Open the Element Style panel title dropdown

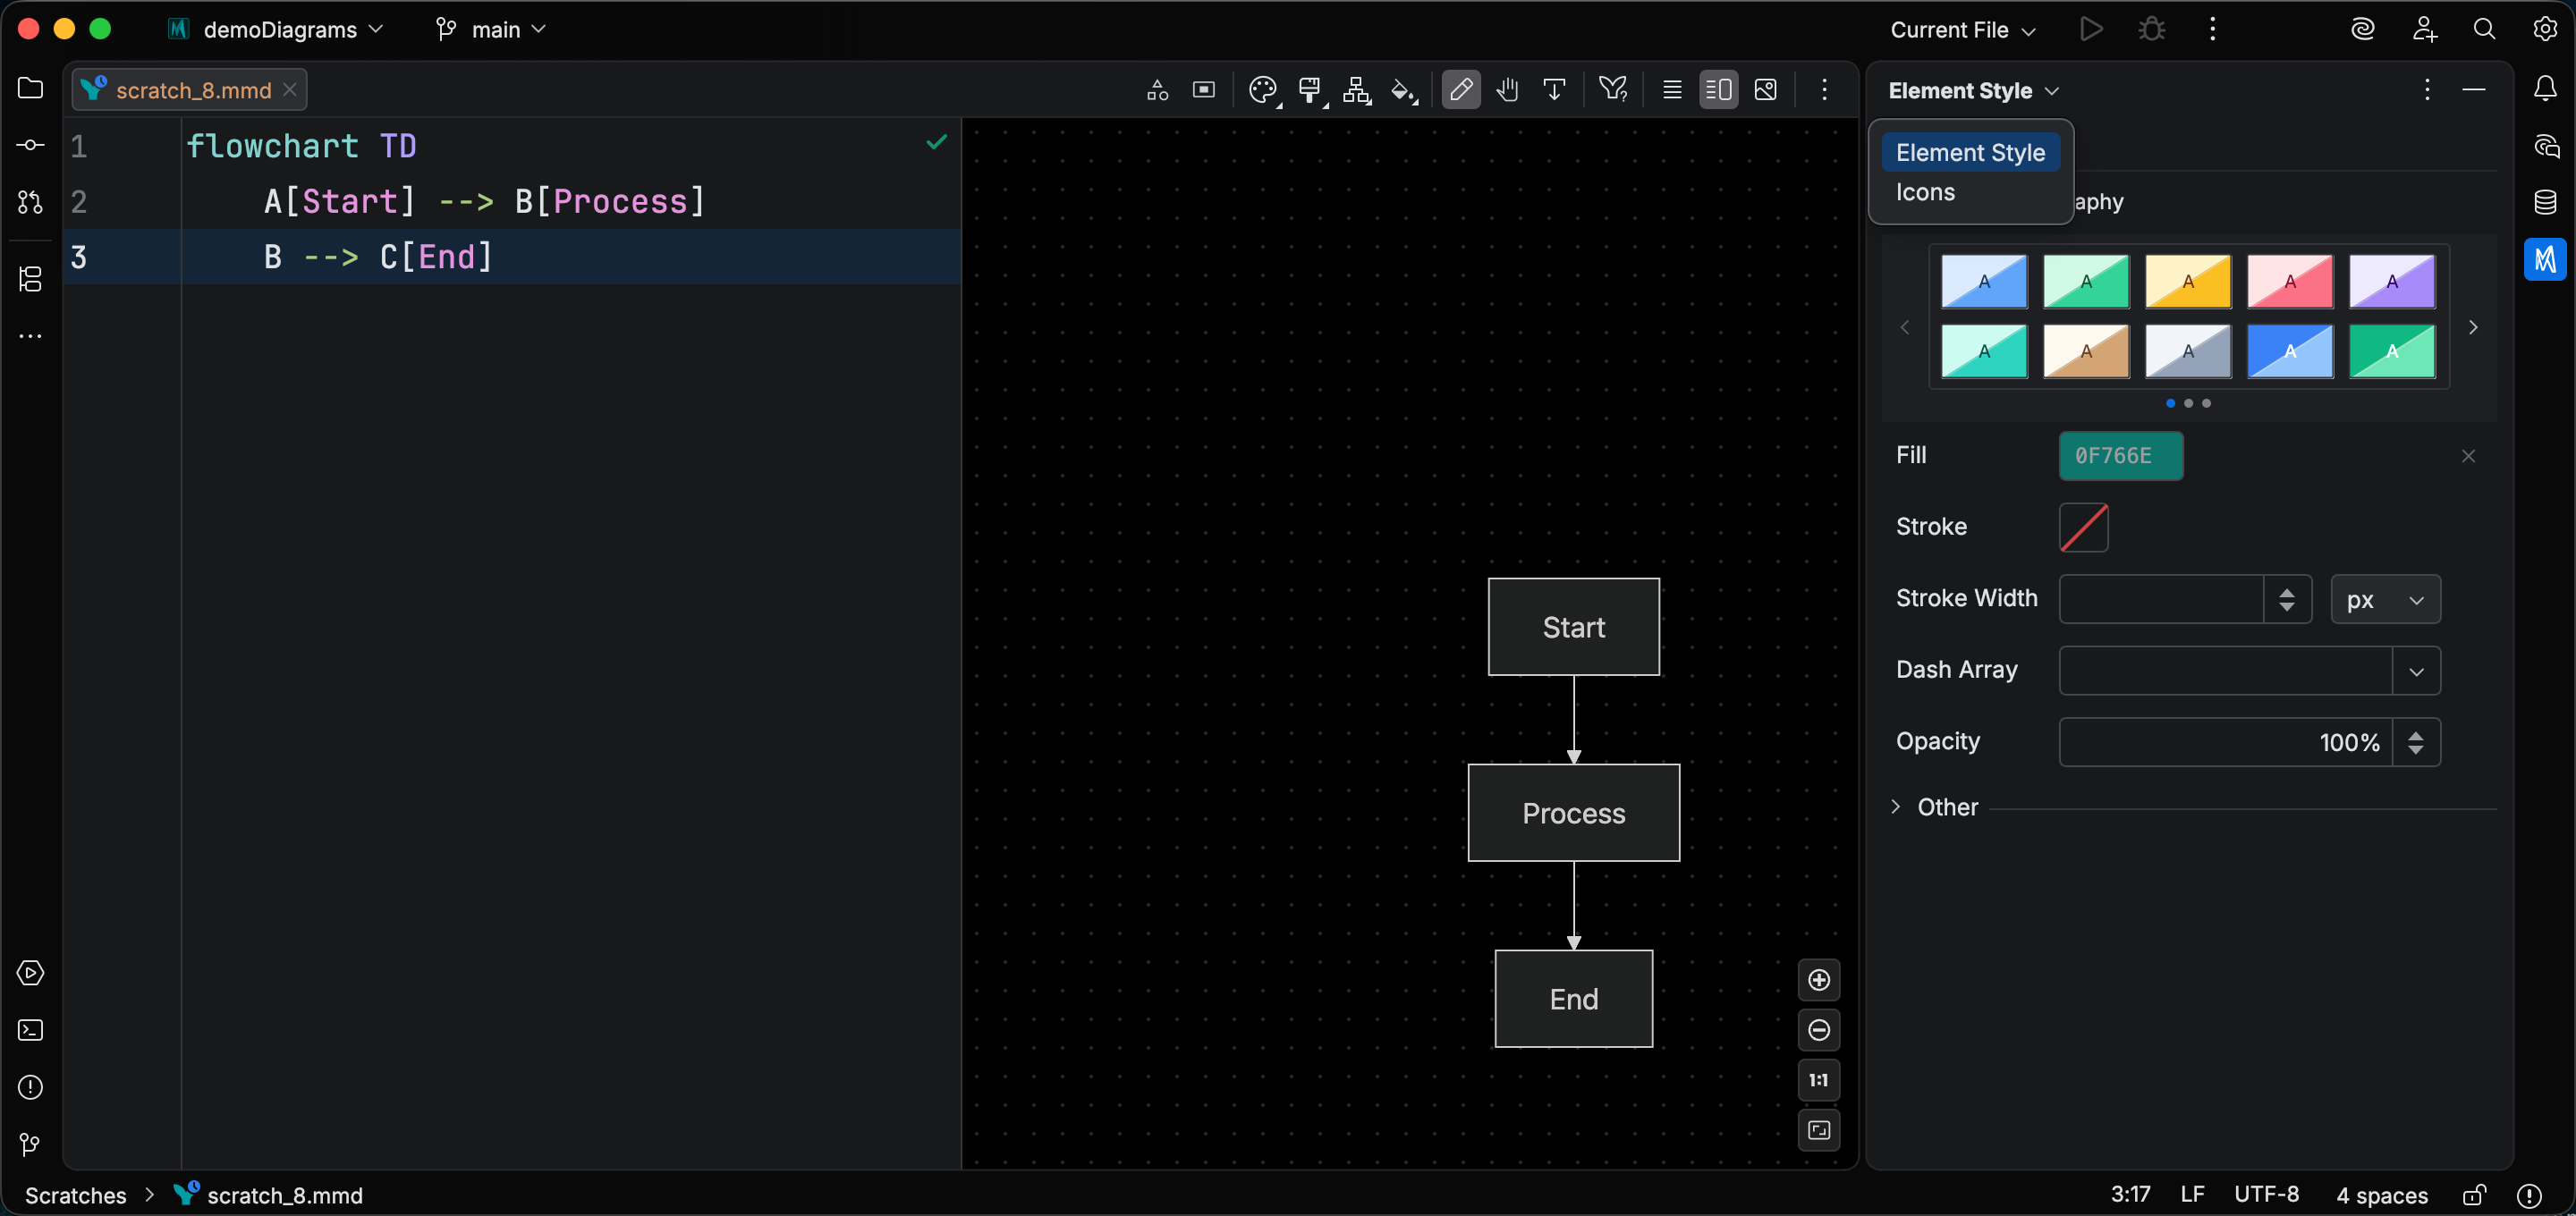1973,90
